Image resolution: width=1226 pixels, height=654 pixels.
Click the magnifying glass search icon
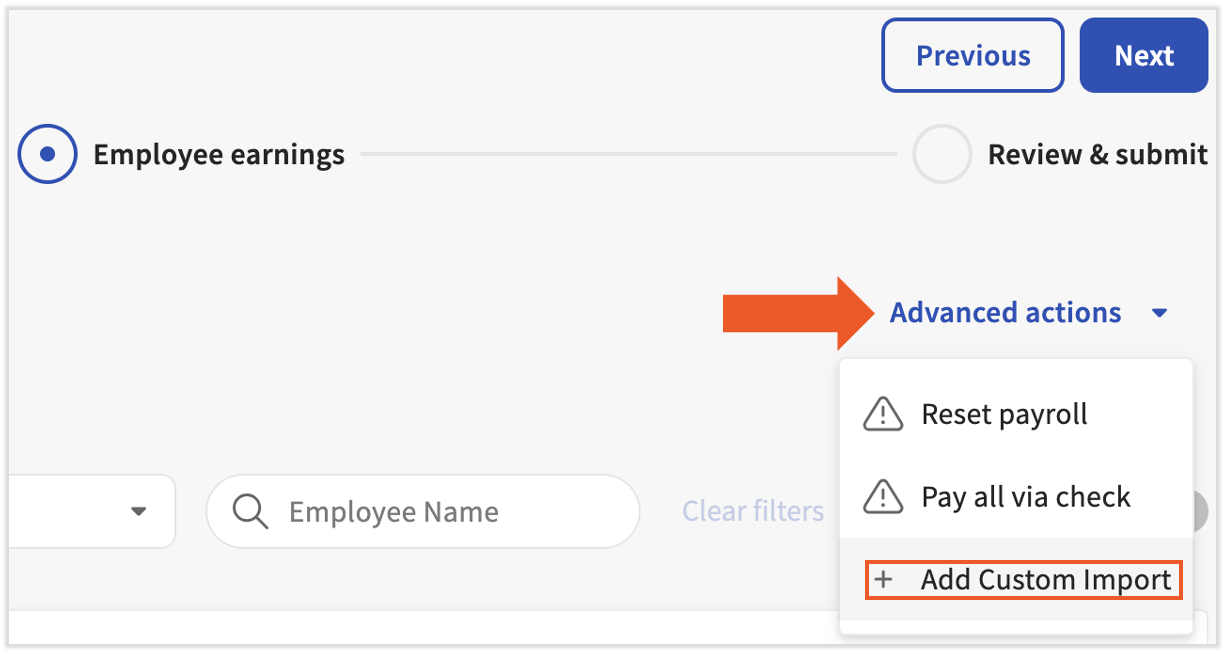tap(250, 512)
